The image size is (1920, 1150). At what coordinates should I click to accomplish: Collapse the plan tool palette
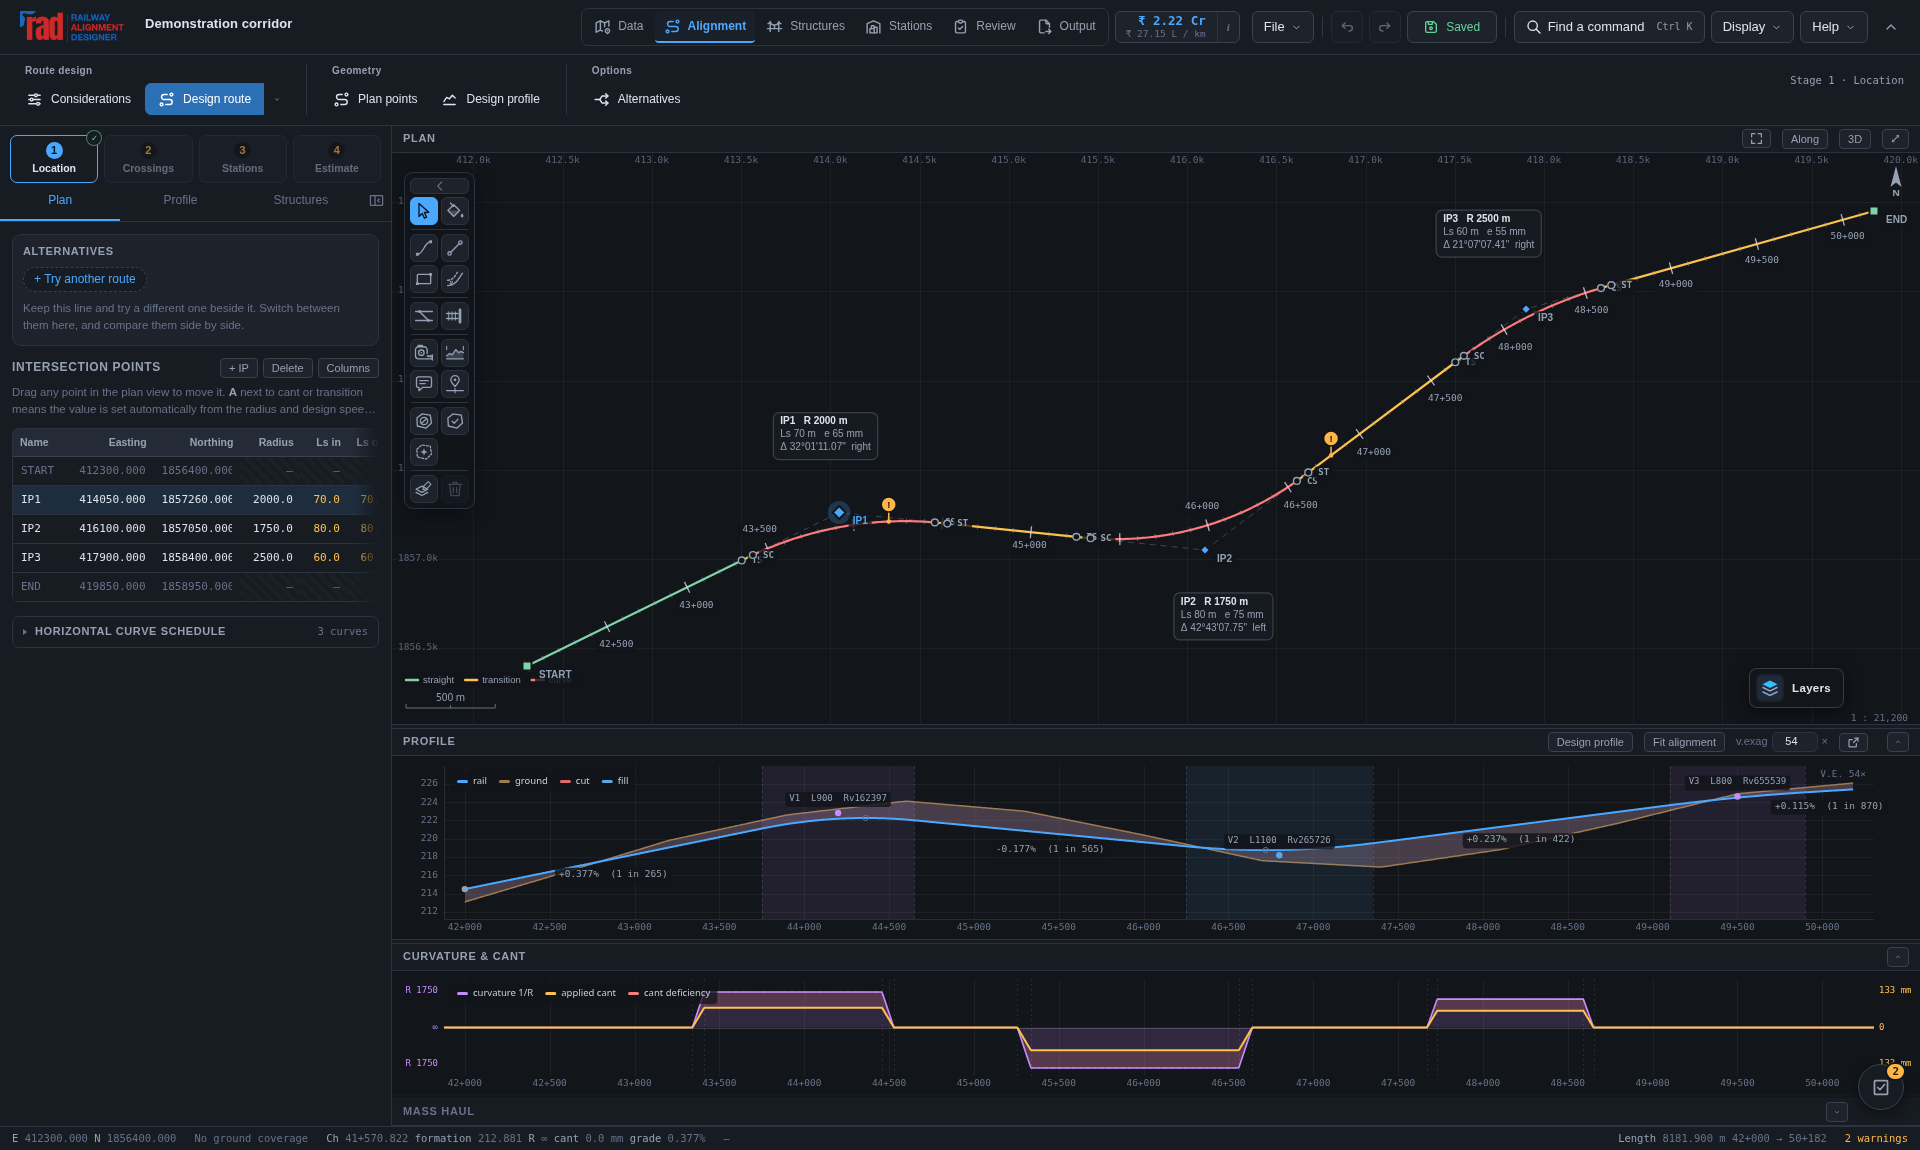coord(439,186)
